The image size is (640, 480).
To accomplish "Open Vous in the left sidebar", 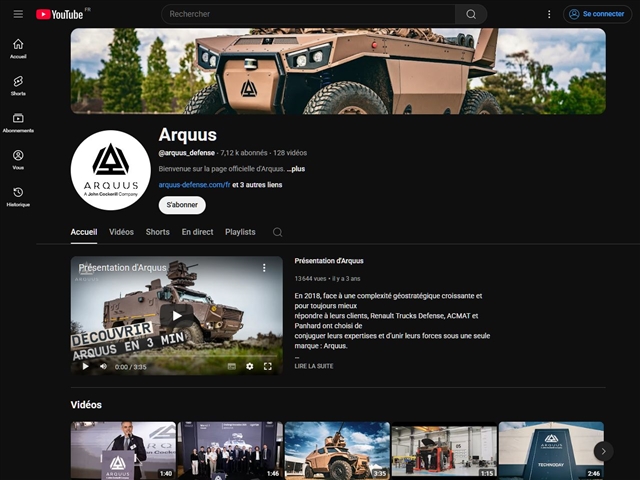I will pyautogui.click(x=18, y=160).
